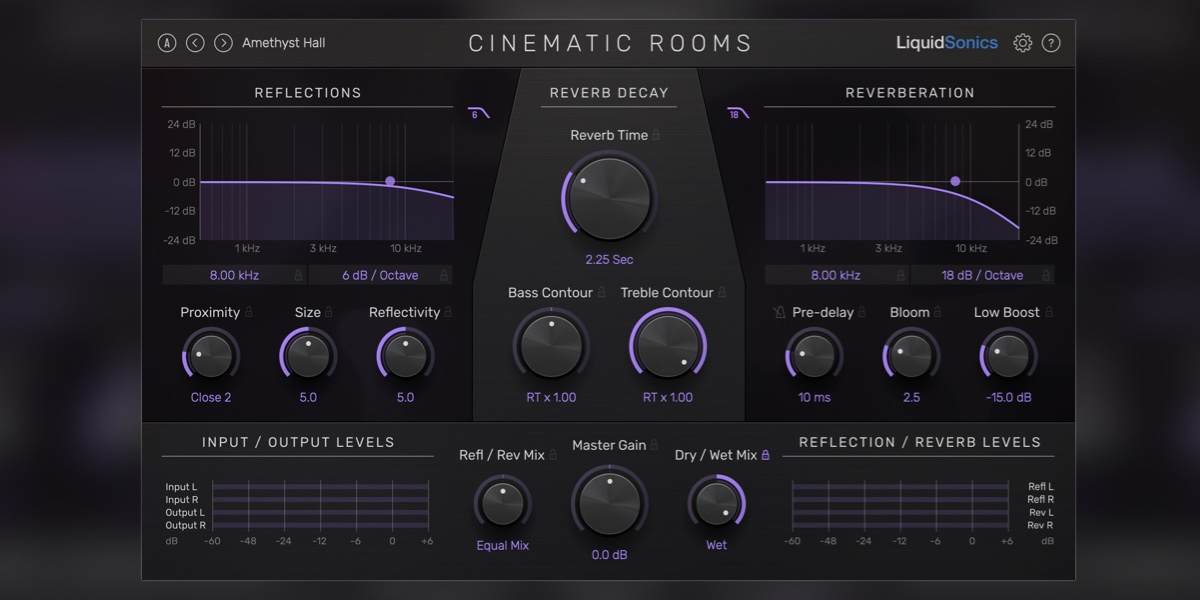Toggle lock beside Reflections 8.00 kHz
Viewport: 1200px width, 600px height.
[298, 275]
